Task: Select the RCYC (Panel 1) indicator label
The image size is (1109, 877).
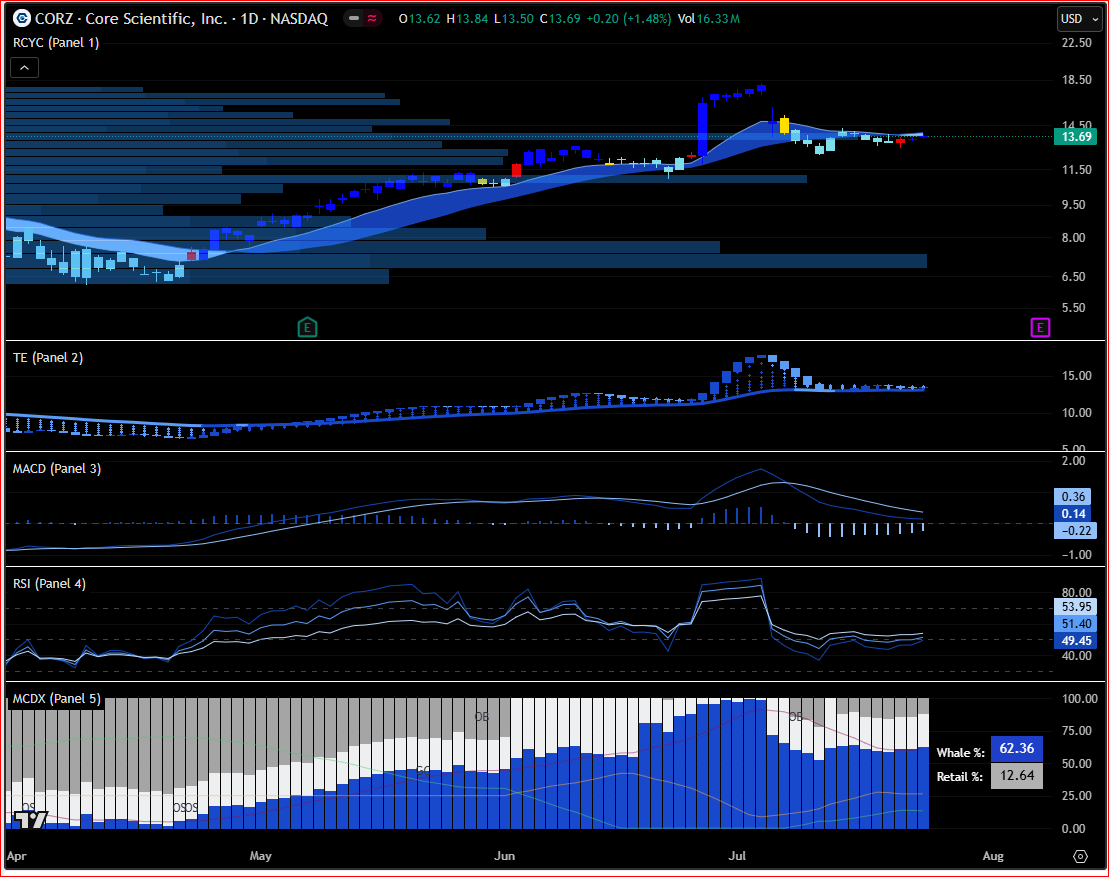Action: [x=56, y=42]
